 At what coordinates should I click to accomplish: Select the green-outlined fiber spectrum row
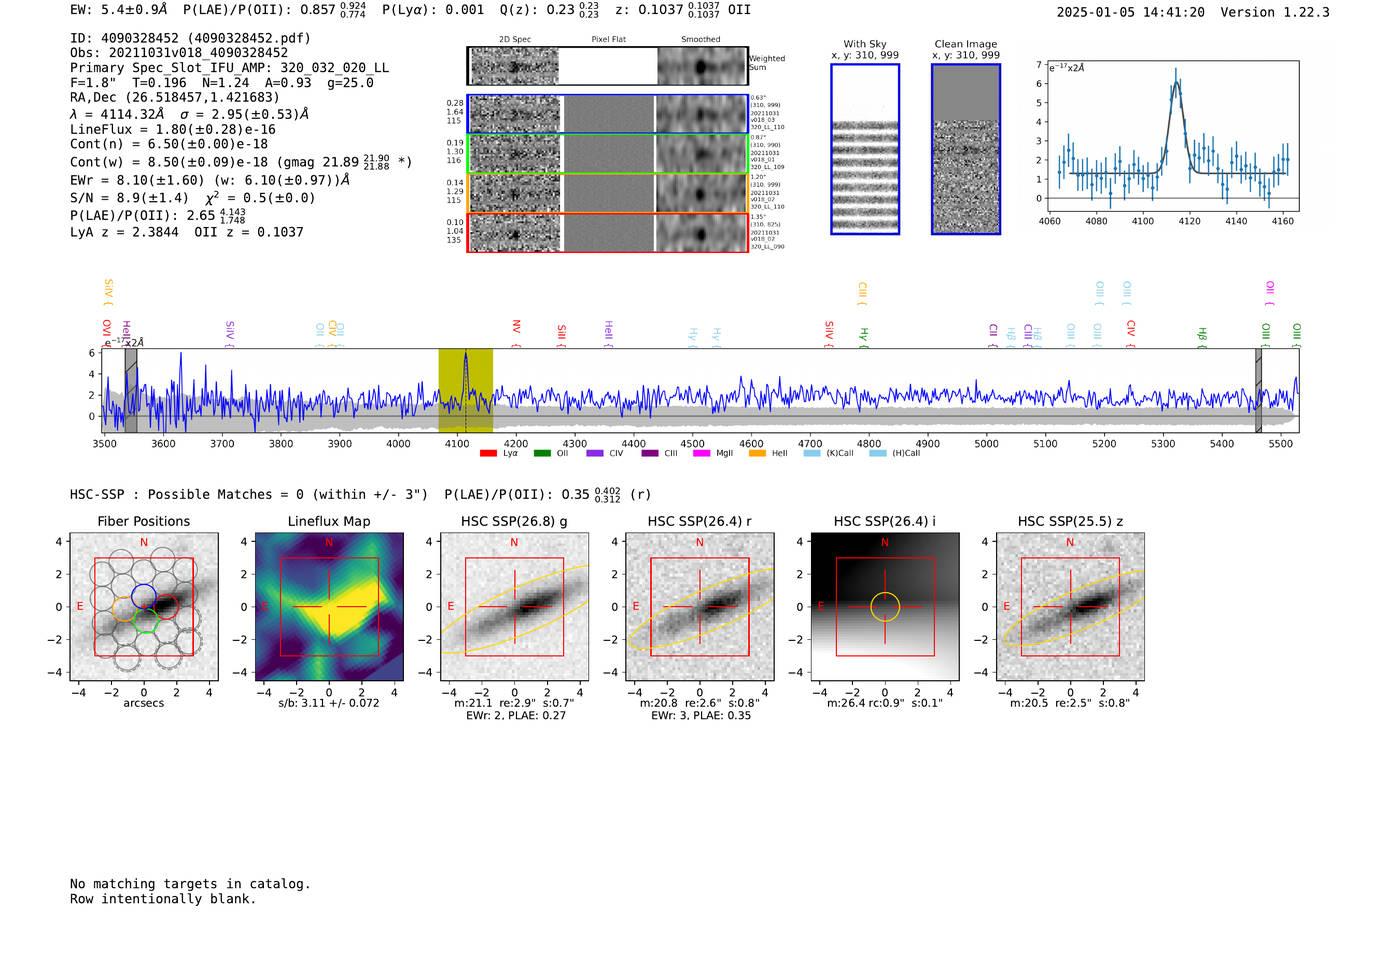[x=608, y=153]
